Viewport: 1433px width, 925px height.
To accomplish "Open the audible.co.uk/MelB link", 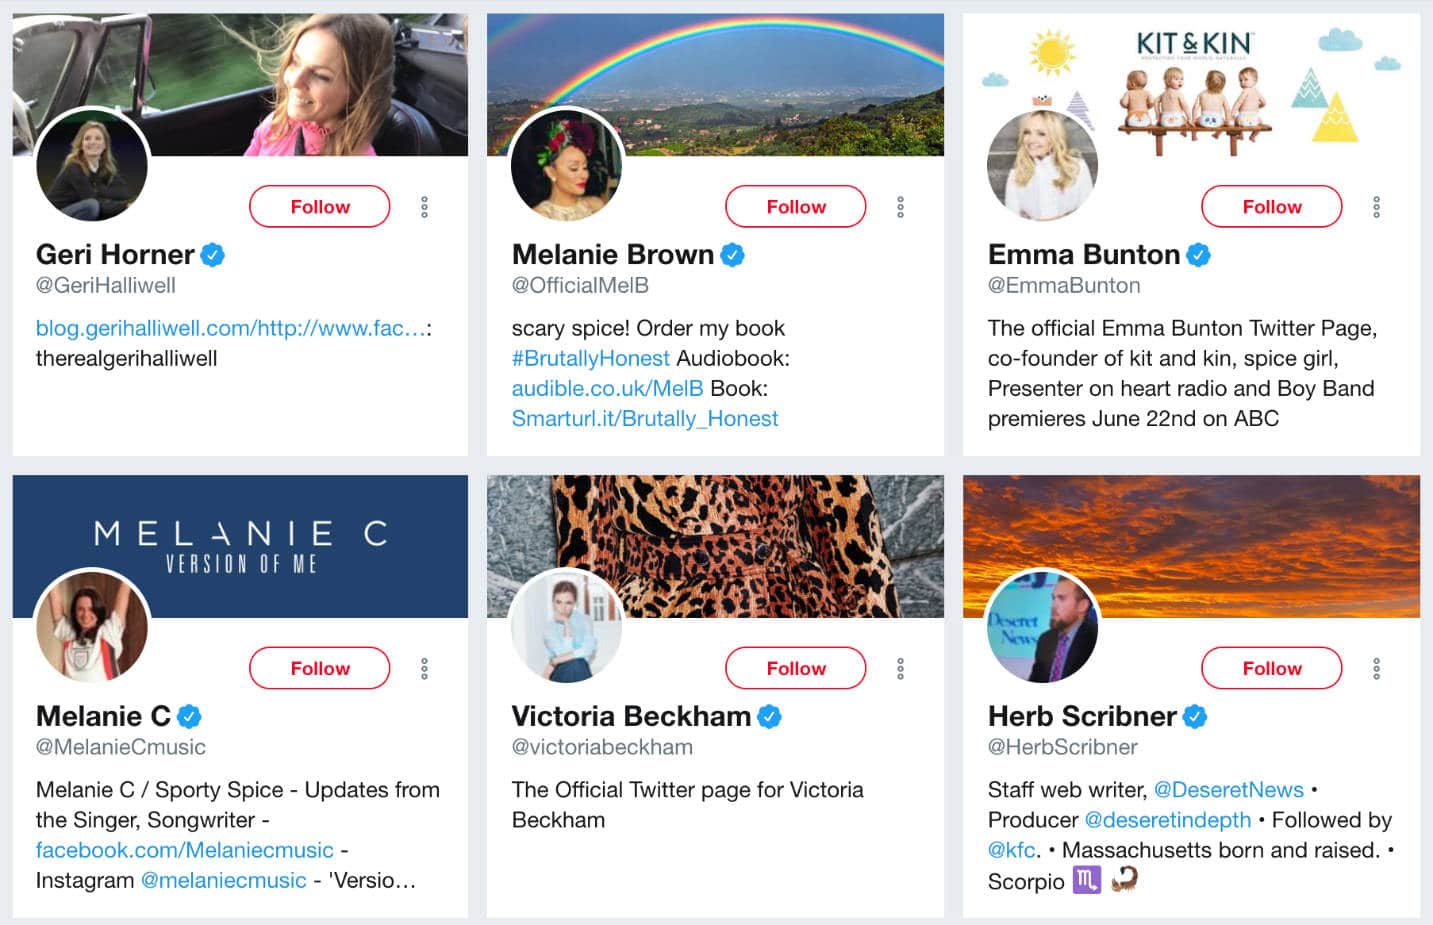I will [607, 389].
